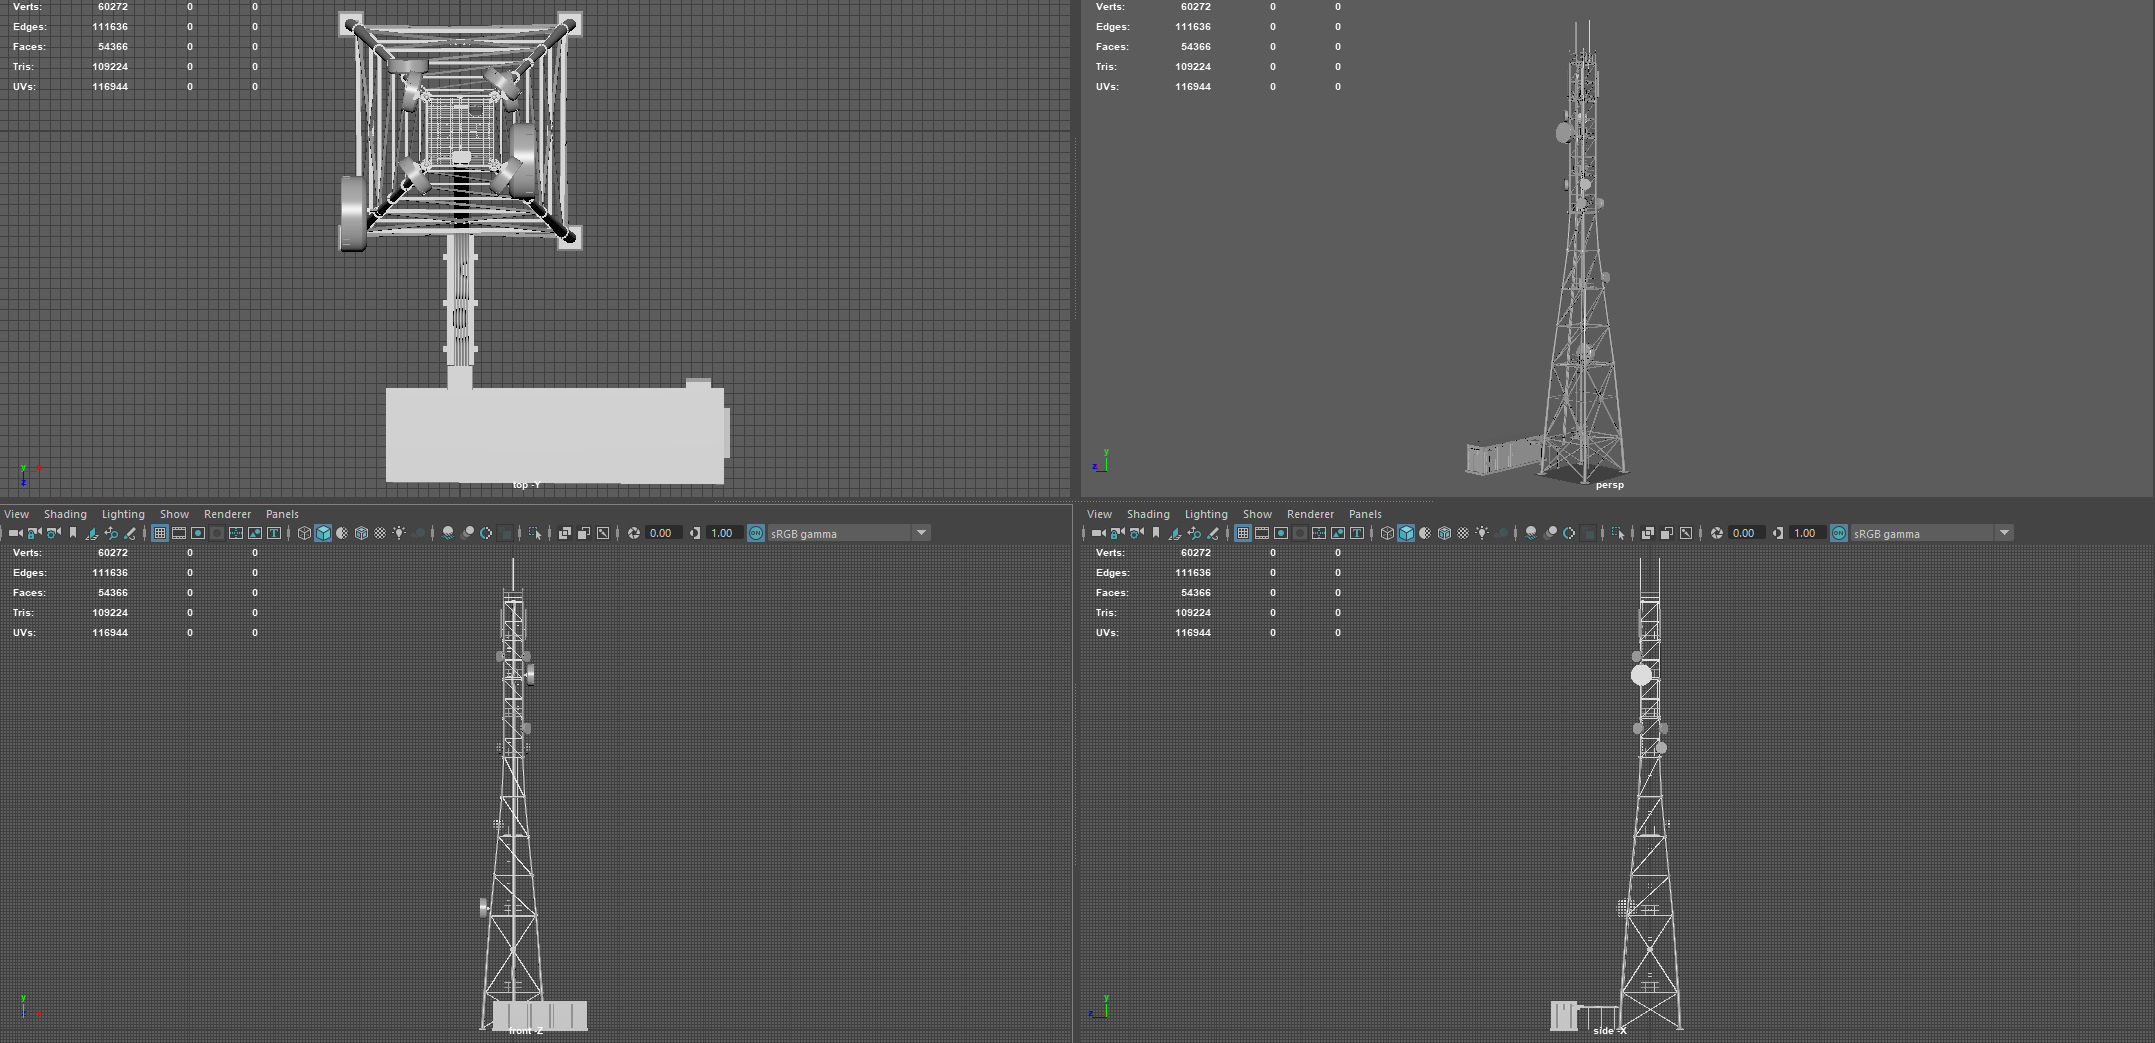2155x1043 pixels.
Task: Toggle Use All Lights in front panel toolbar
Action: [x=399, y=533]
